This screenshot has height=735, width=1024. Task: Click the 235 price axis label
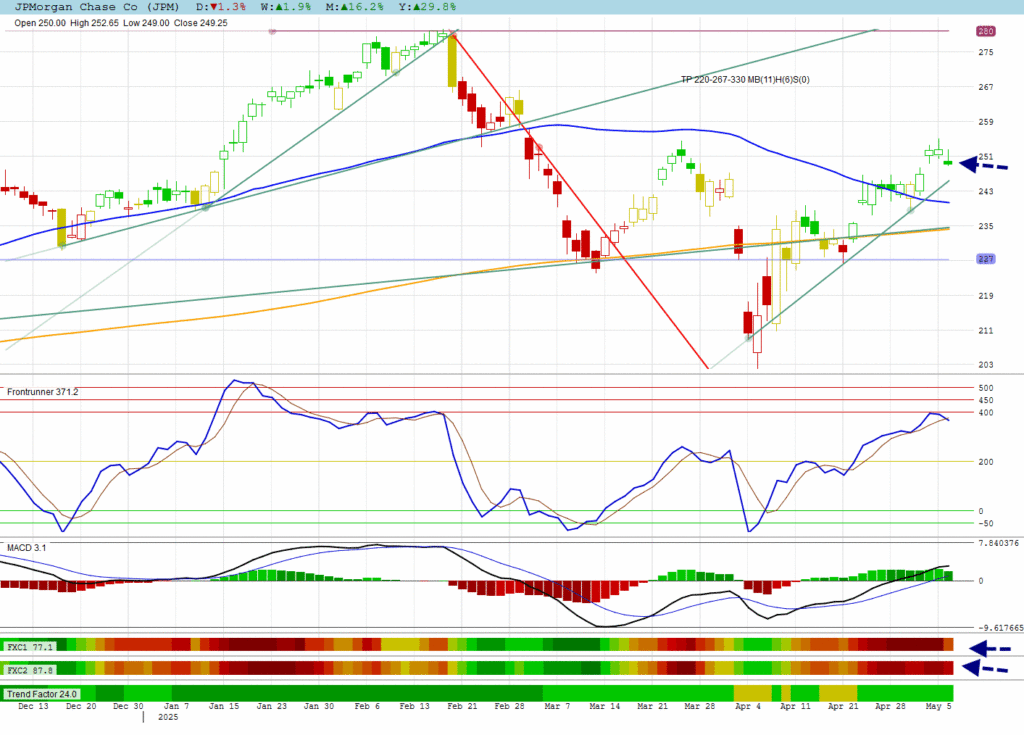click(985, 226)
